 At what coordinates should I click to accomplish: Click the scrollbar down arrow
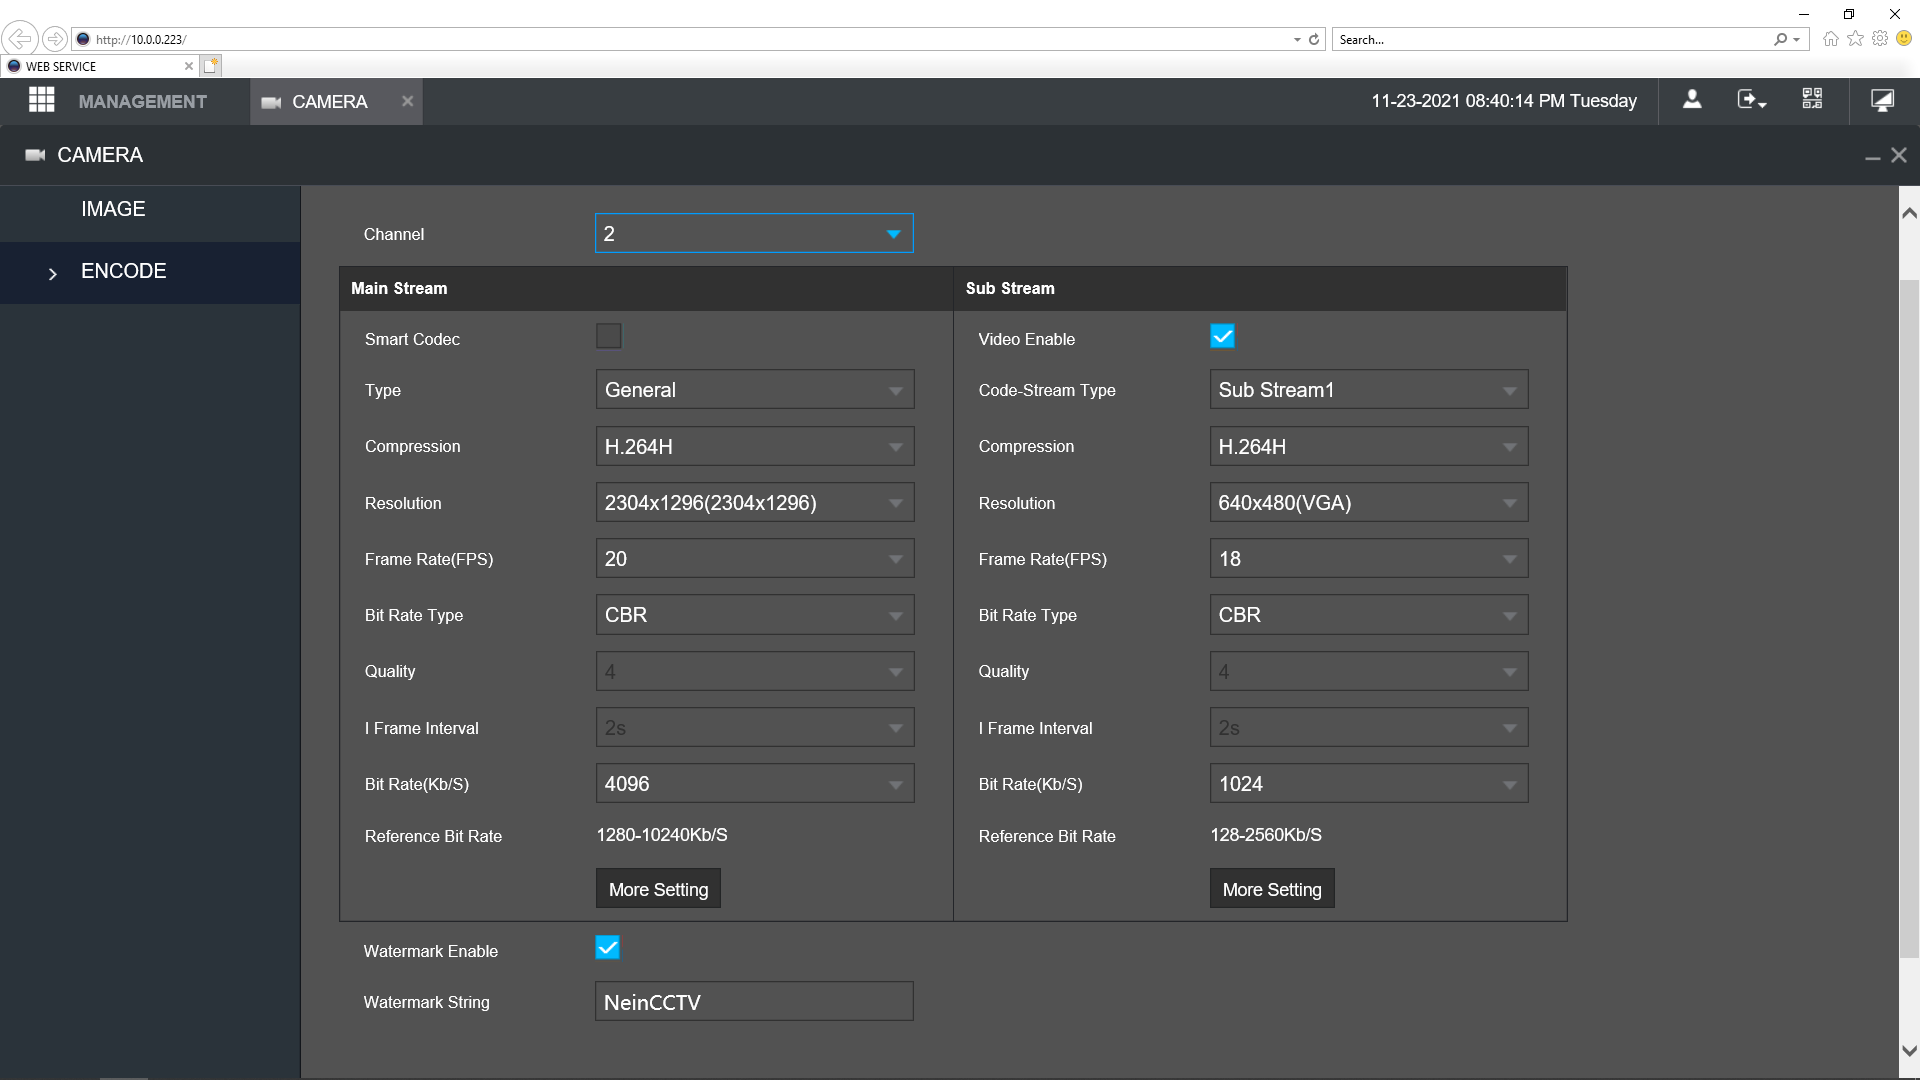(1909, 1051)
